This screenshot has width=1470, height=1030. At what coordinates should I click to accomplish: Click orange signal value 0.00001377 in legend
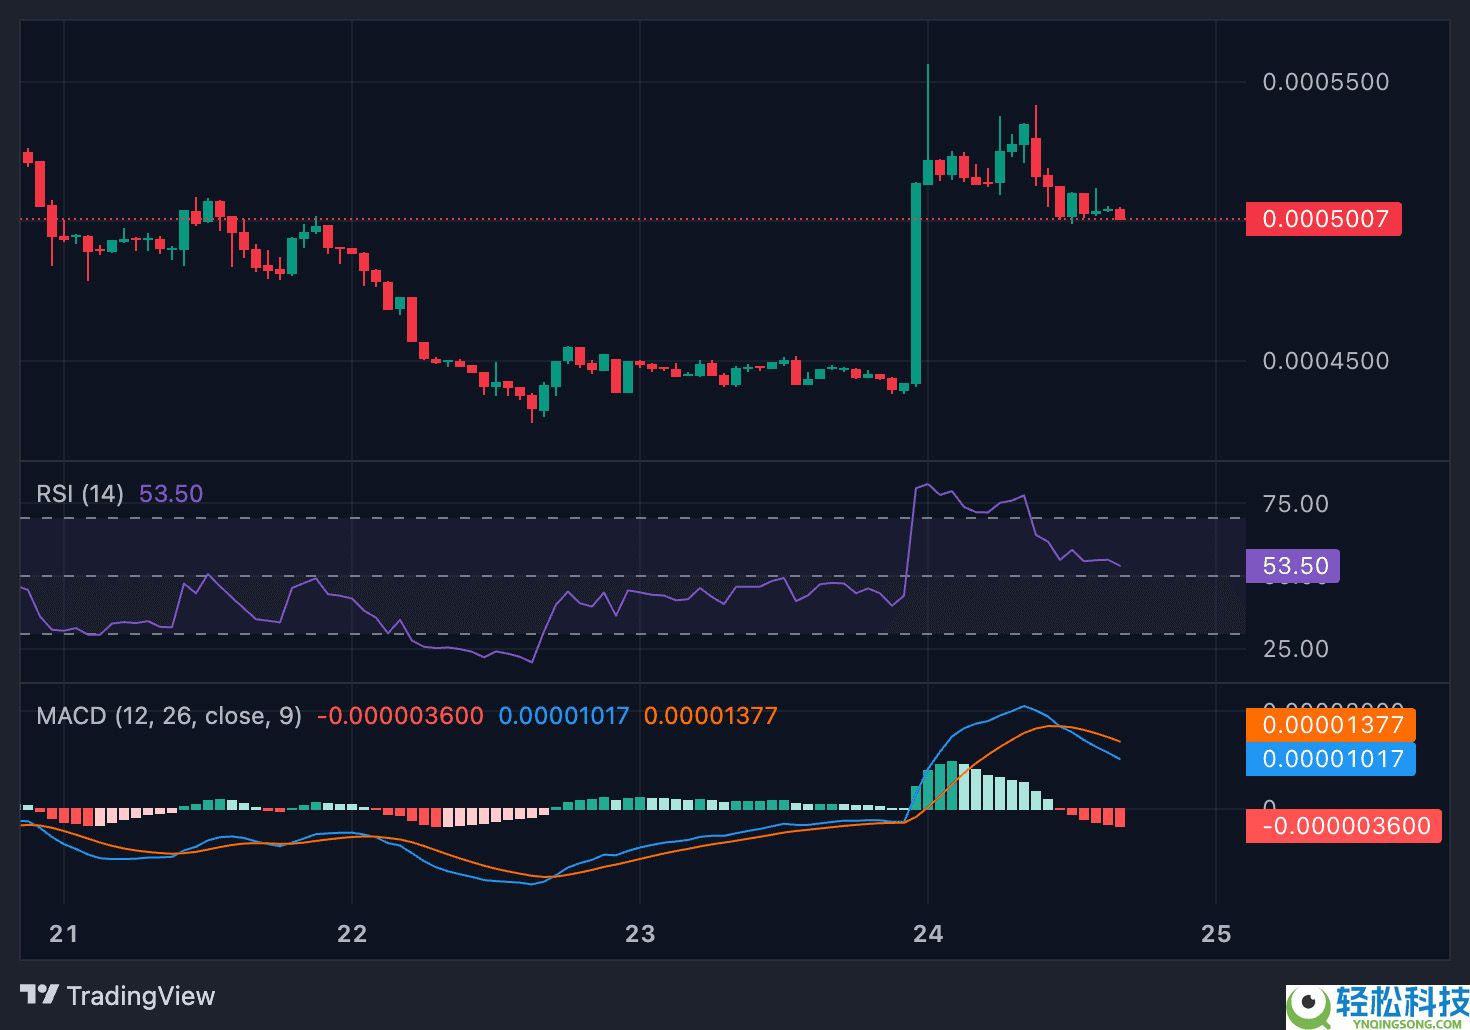point(710,716)
